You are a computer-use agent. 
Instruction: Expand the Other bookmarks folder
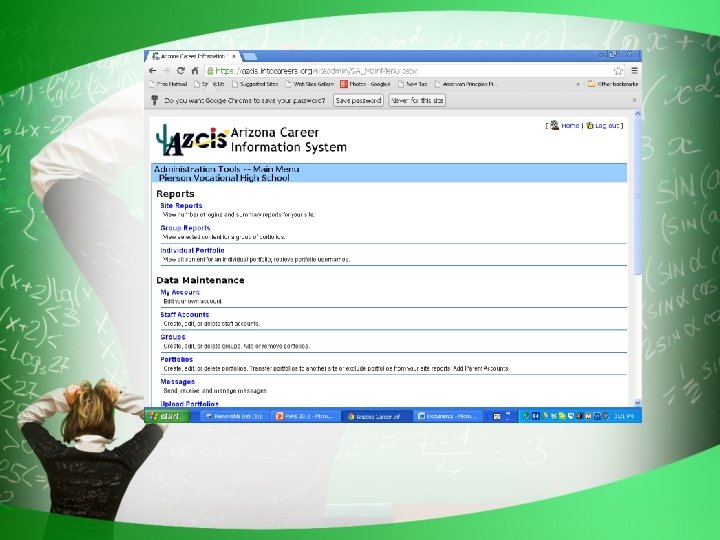pos(613,84)
